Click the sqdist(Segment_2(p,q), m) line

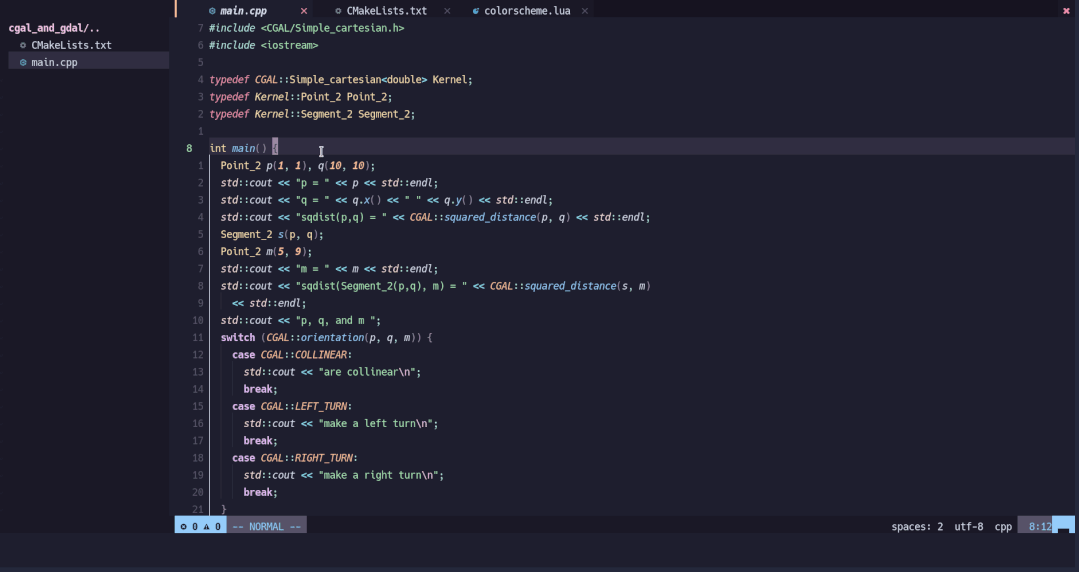[436, 286]
